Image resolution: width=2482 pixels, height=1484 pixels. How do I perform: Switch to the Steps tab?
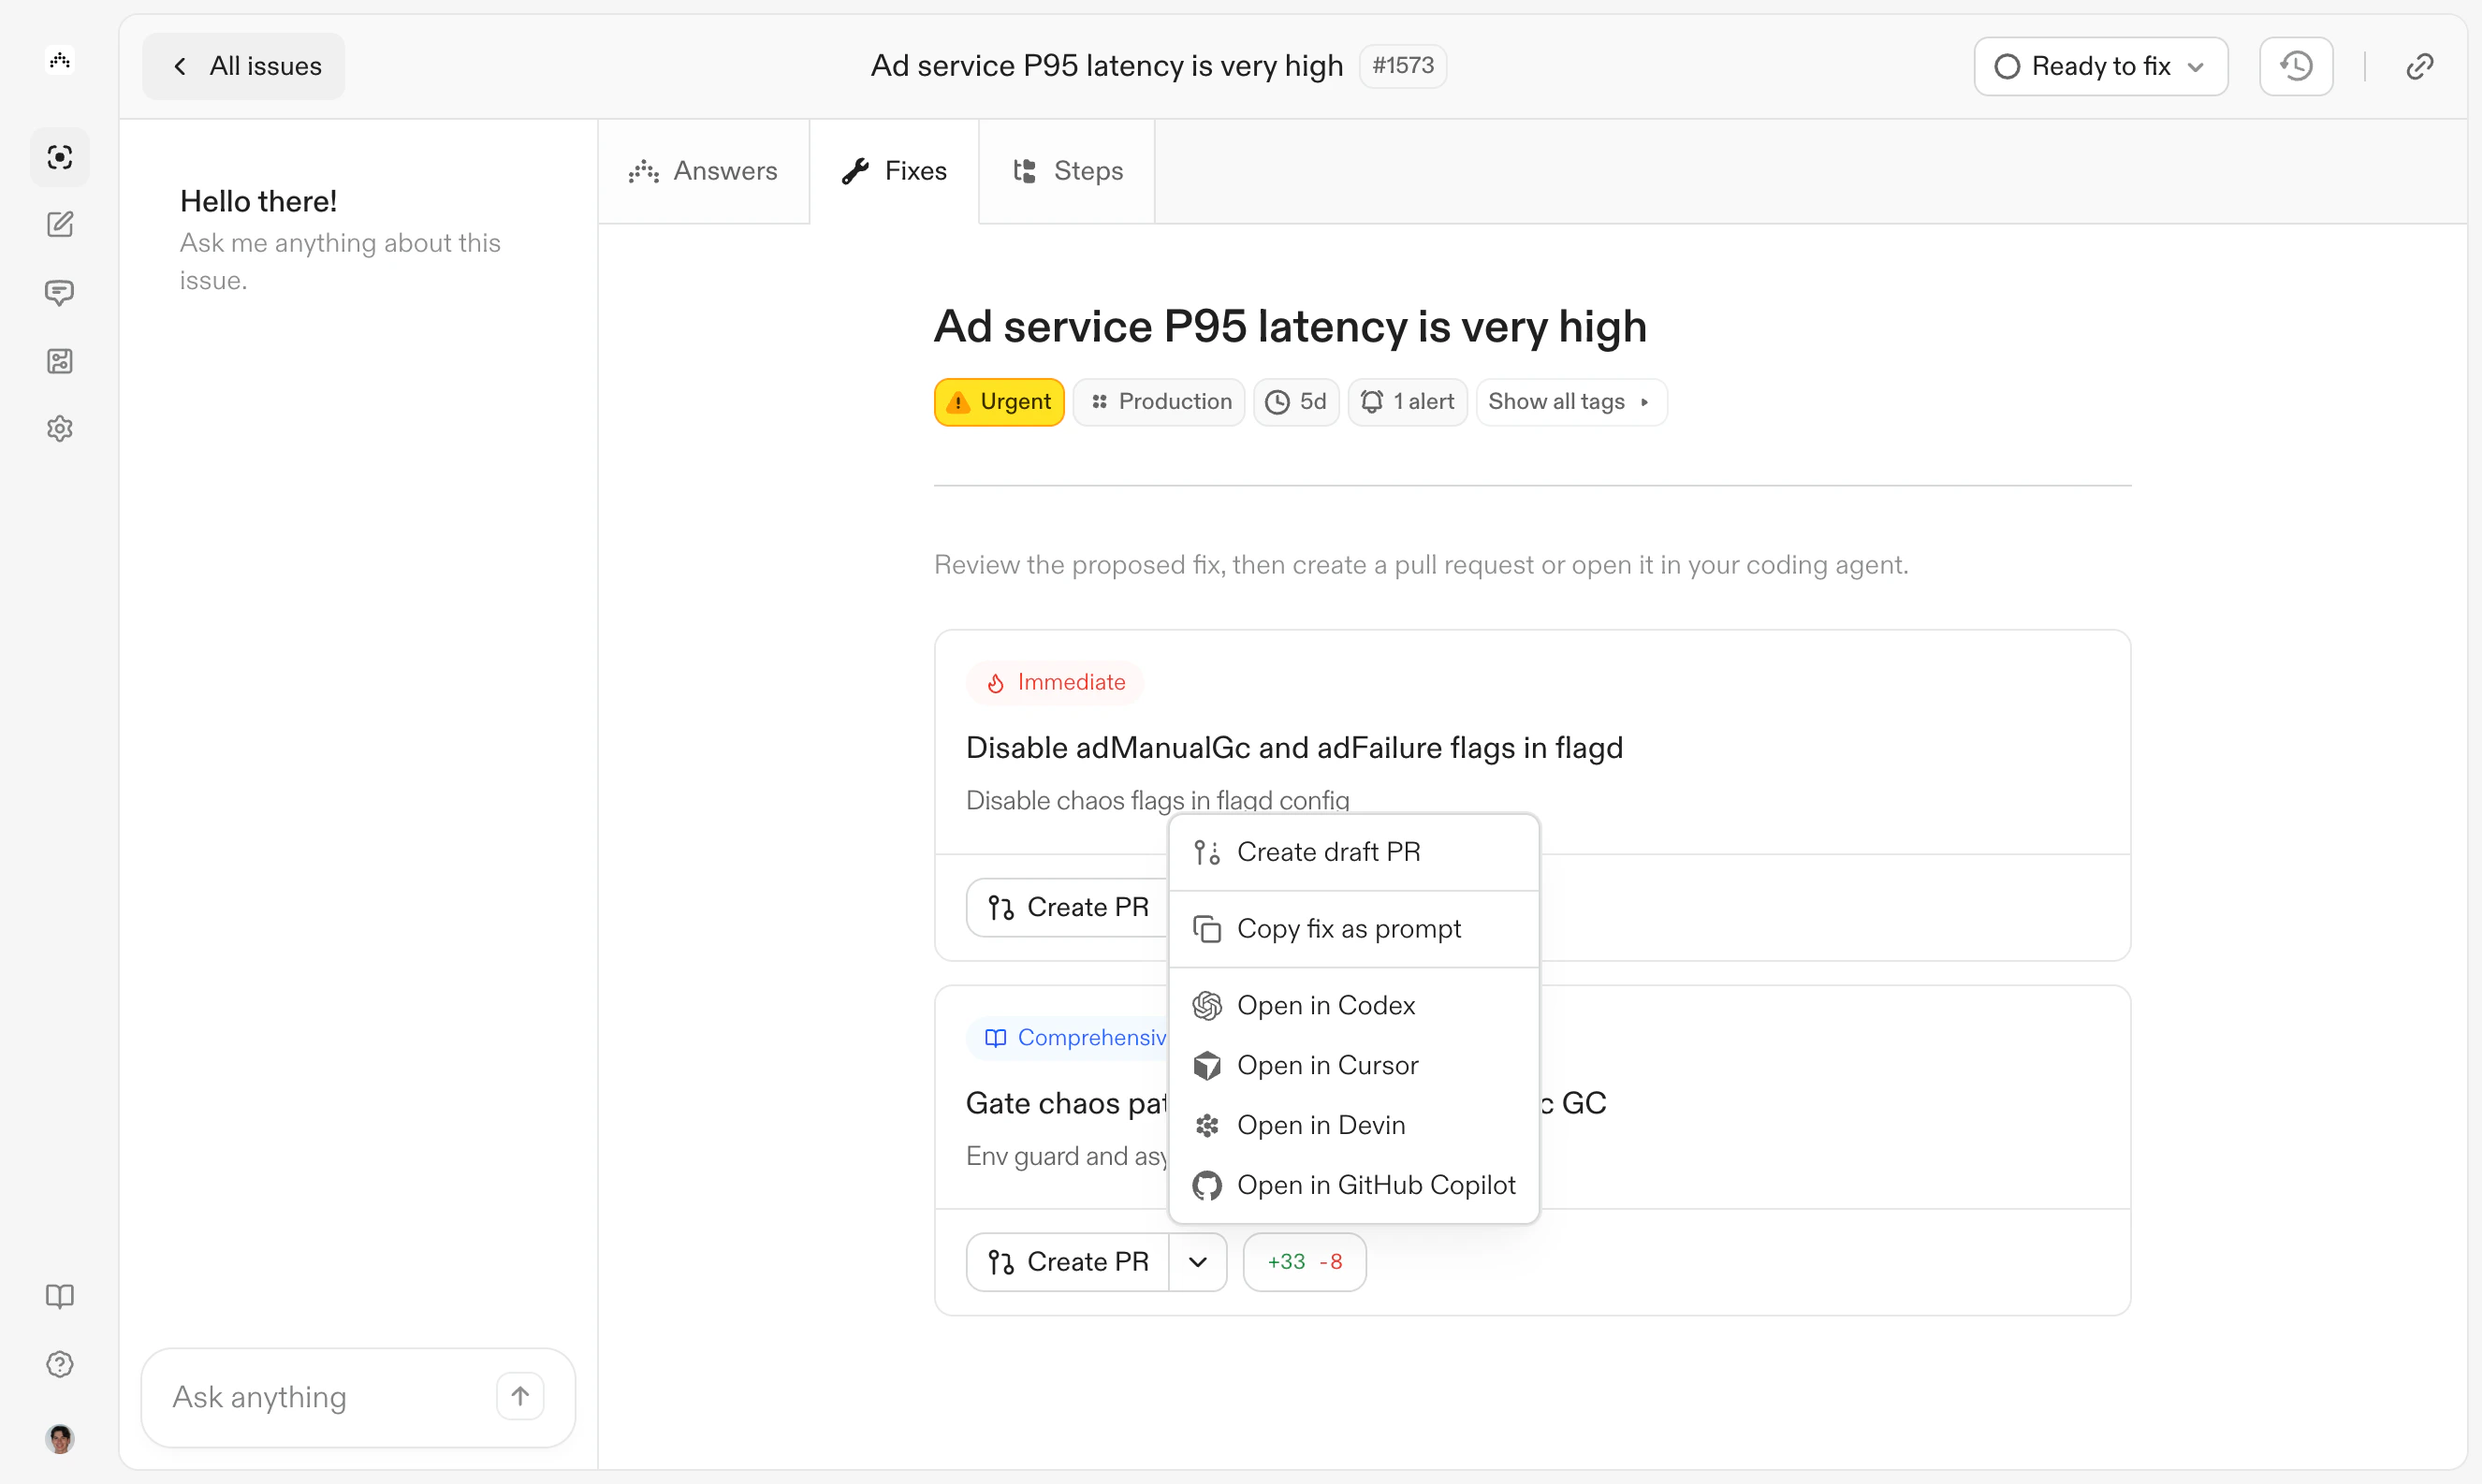click(x=1066, y=170)
